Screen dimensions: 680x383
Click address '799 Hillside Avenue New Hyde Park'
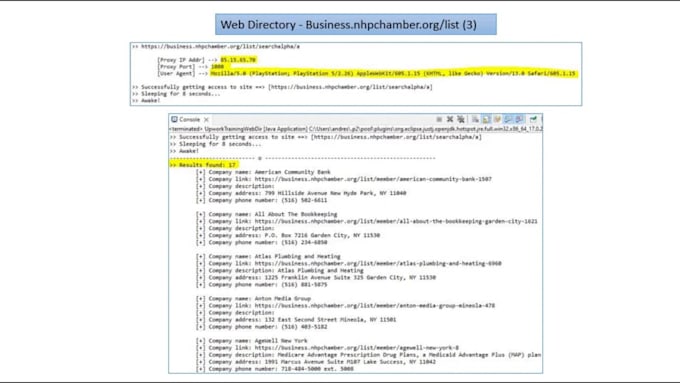click(336, 193)
